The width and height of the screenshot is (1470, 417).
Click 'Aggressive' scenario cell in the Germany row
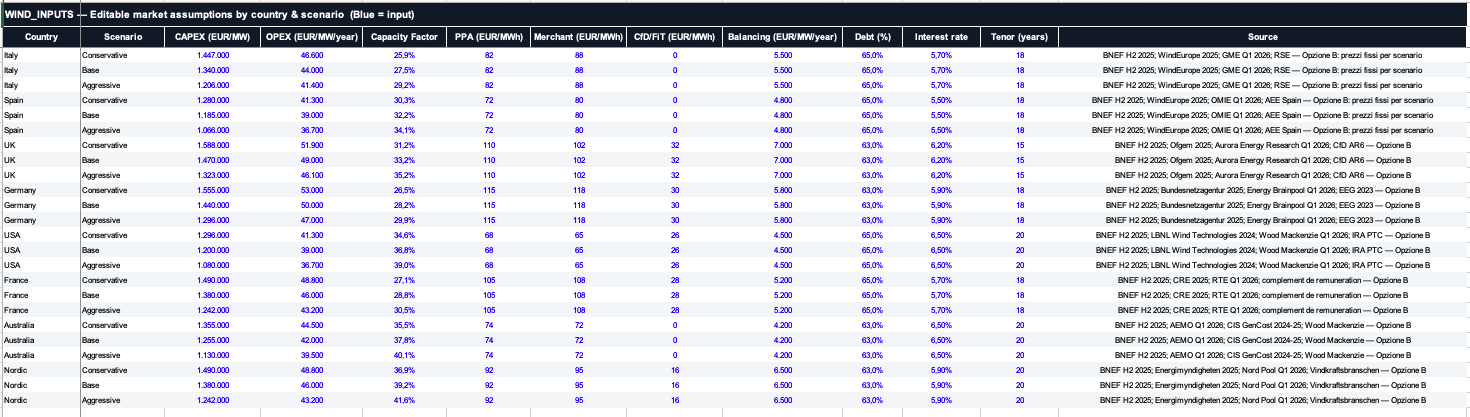point(122,220)
